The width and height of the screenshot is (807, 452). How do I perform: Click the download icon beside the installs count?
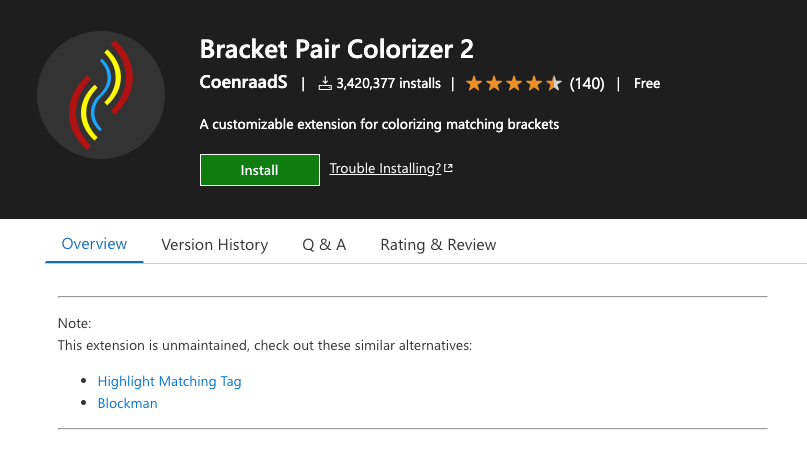[x=325, y=84]
